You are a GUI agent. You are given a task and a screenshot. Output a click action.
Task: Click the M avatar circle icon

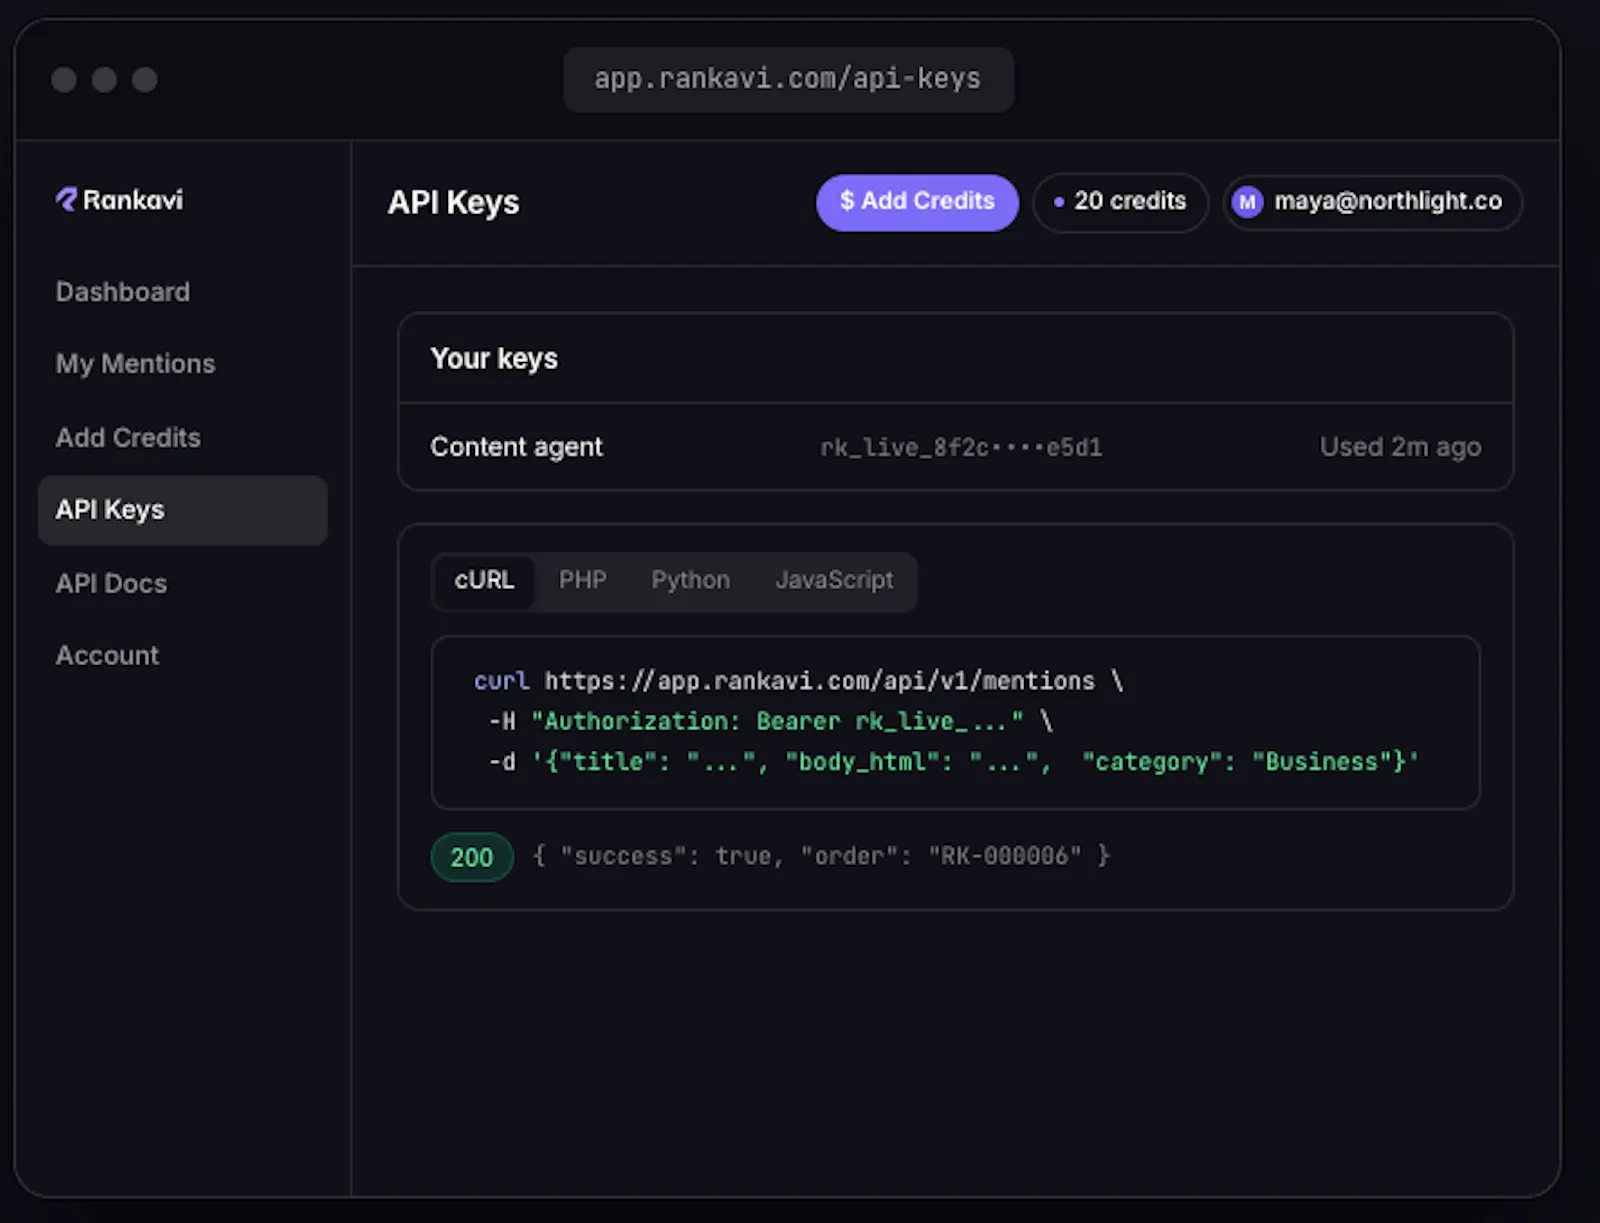pyautogui.click(x=1247, y=202)
